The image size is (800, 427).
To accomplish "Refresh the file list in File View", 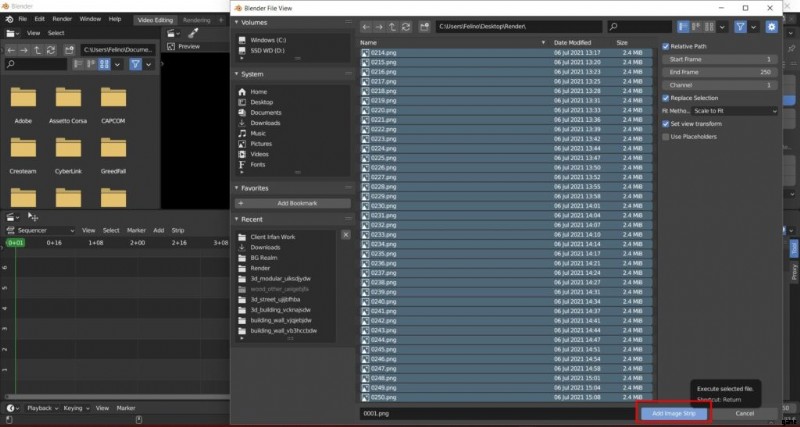I will [406, 26].
